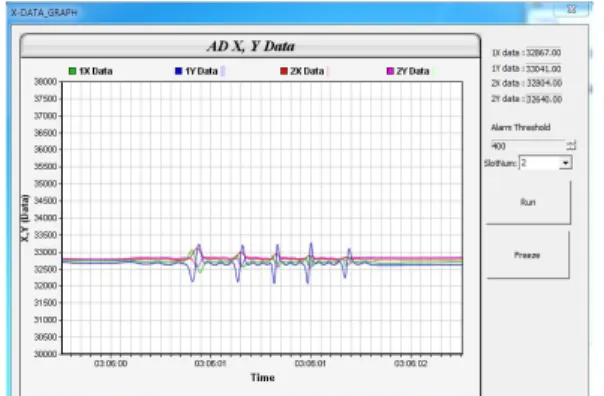Click the 2Y Data legend label
Screen dimensions: 604x396
pos(413,71)
